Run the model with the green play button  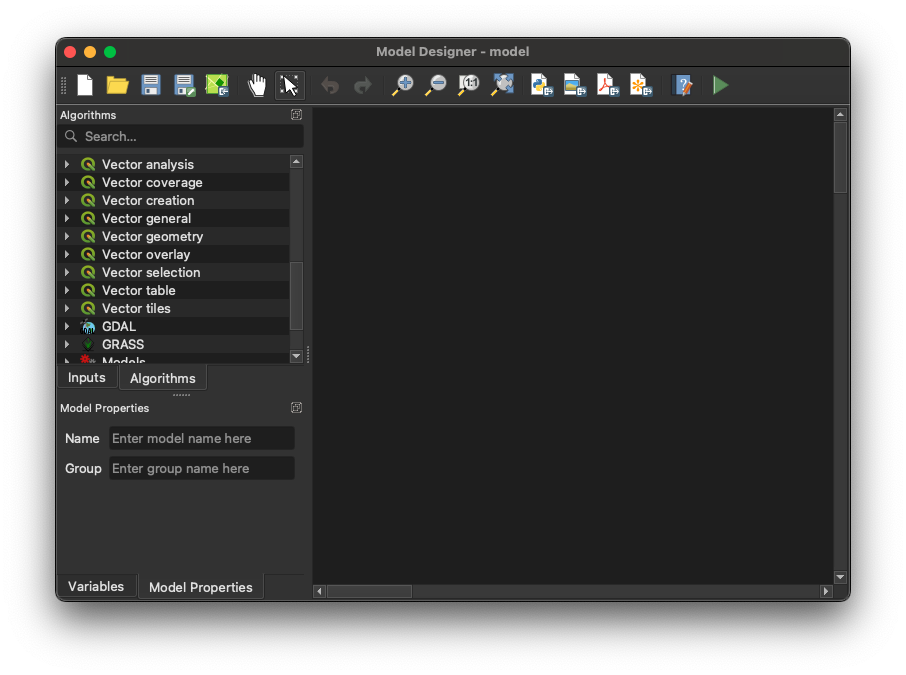(x=721, y=86)
